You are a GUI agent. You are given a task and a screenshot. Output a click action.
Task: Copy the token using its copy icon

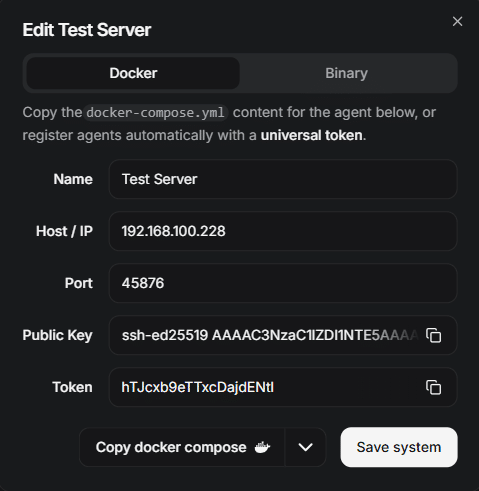click(433, 387)
